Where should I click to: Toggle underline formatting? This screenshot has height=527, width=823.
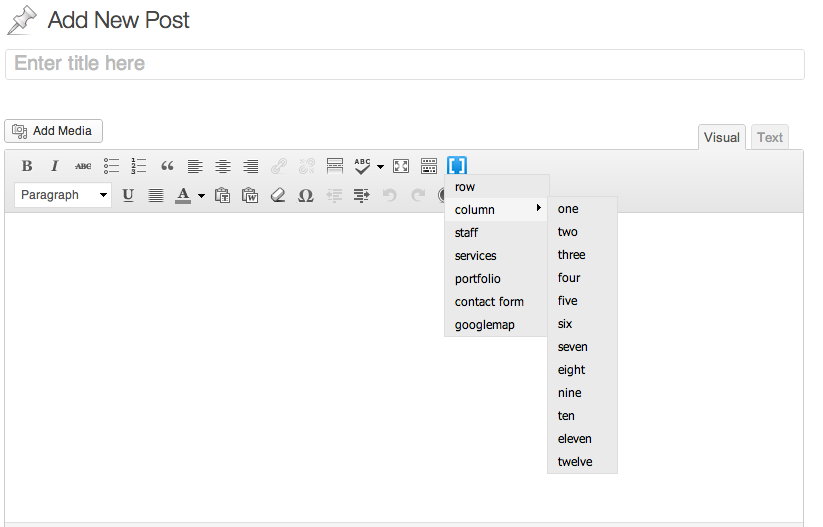click(128, 195)
